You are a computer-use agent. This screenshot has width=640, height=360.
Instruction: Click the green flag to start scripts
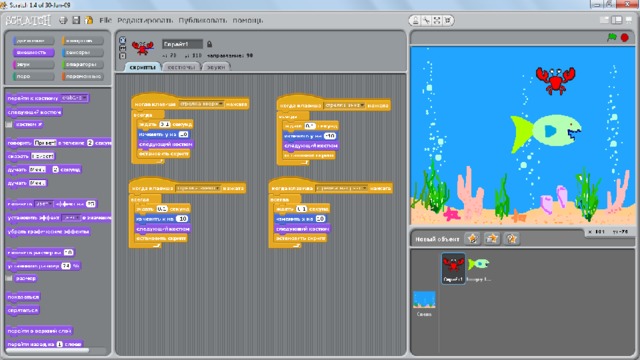coord(612,37)
